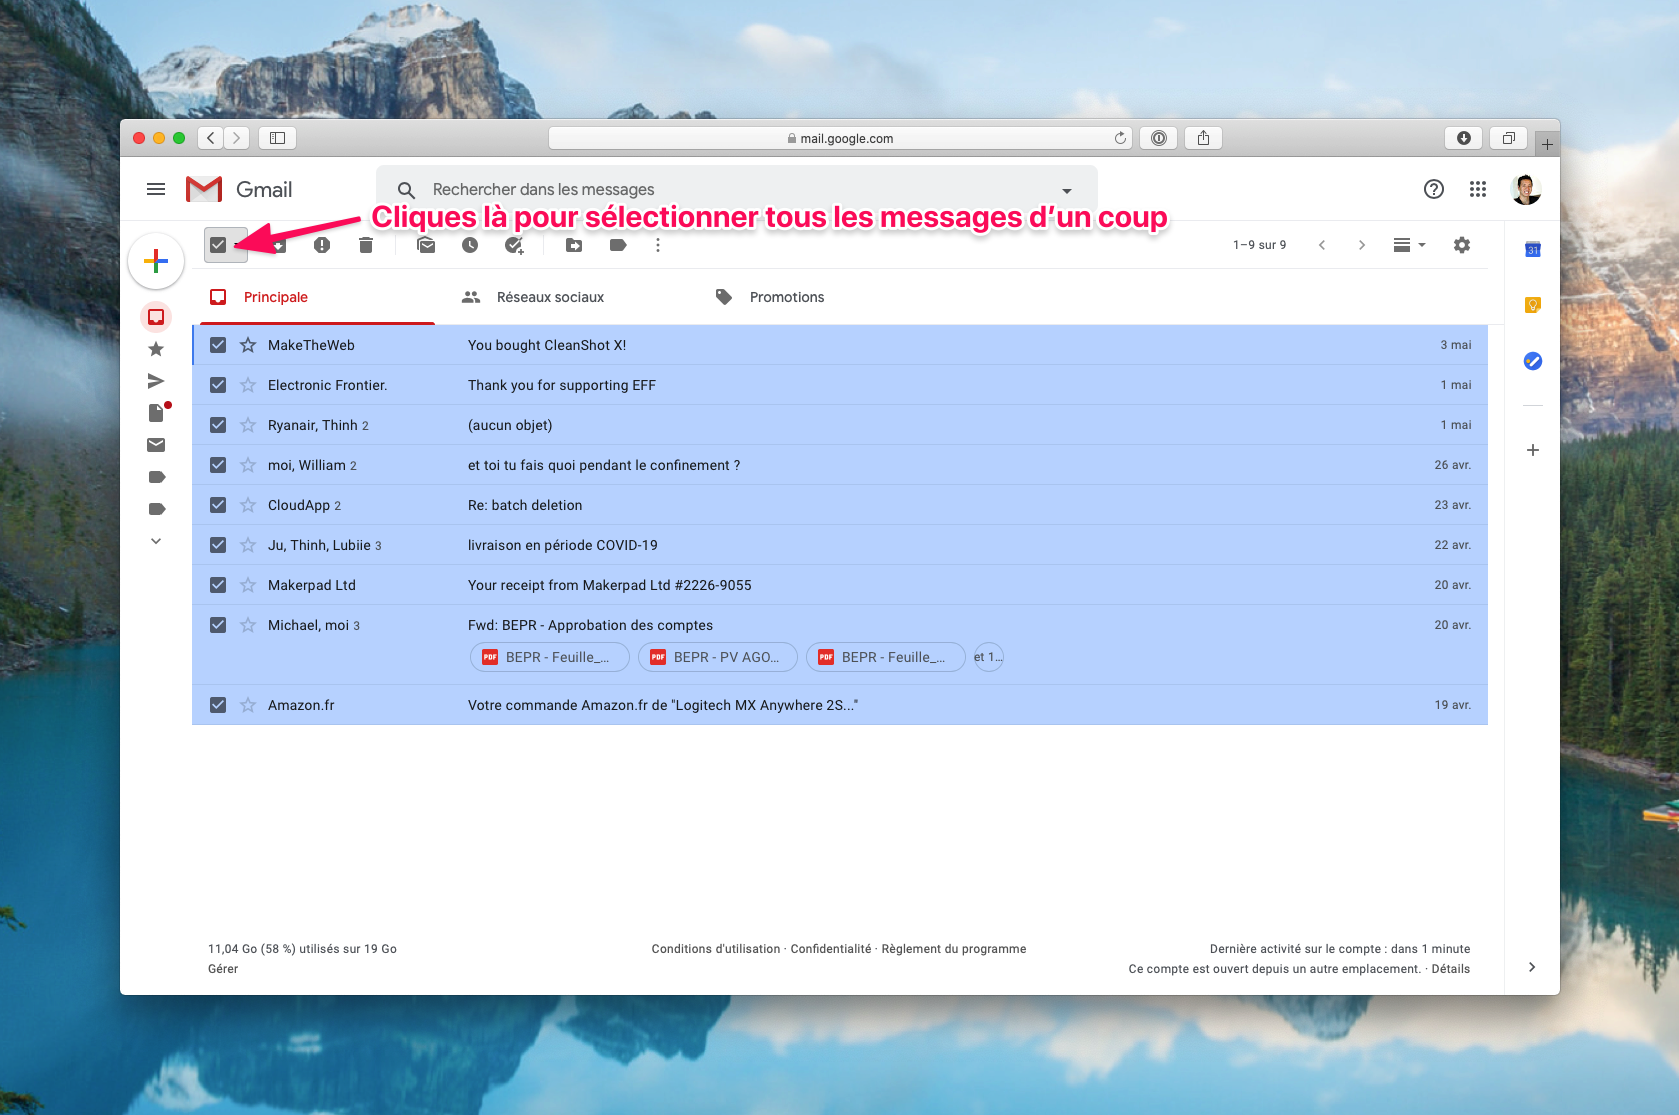Viewport: 1679px width, 1115px height.
Task: Go to previous page of messages
Action: (x=1322, y=245)
